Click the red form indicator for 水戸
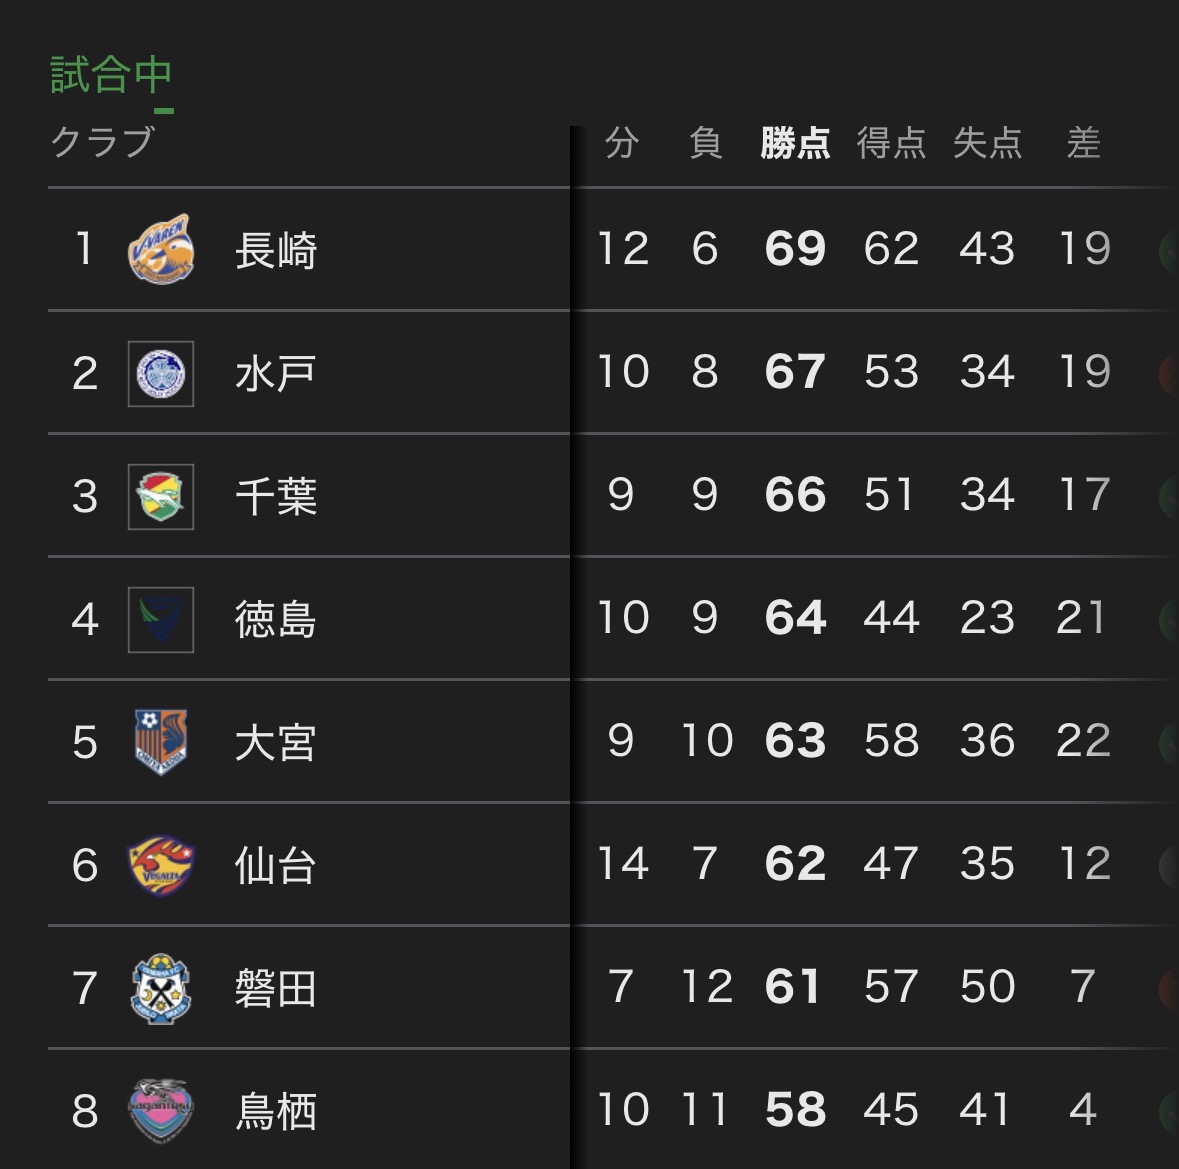The width and height of the screenshot is (1179, 1169). click(1168, 373)
